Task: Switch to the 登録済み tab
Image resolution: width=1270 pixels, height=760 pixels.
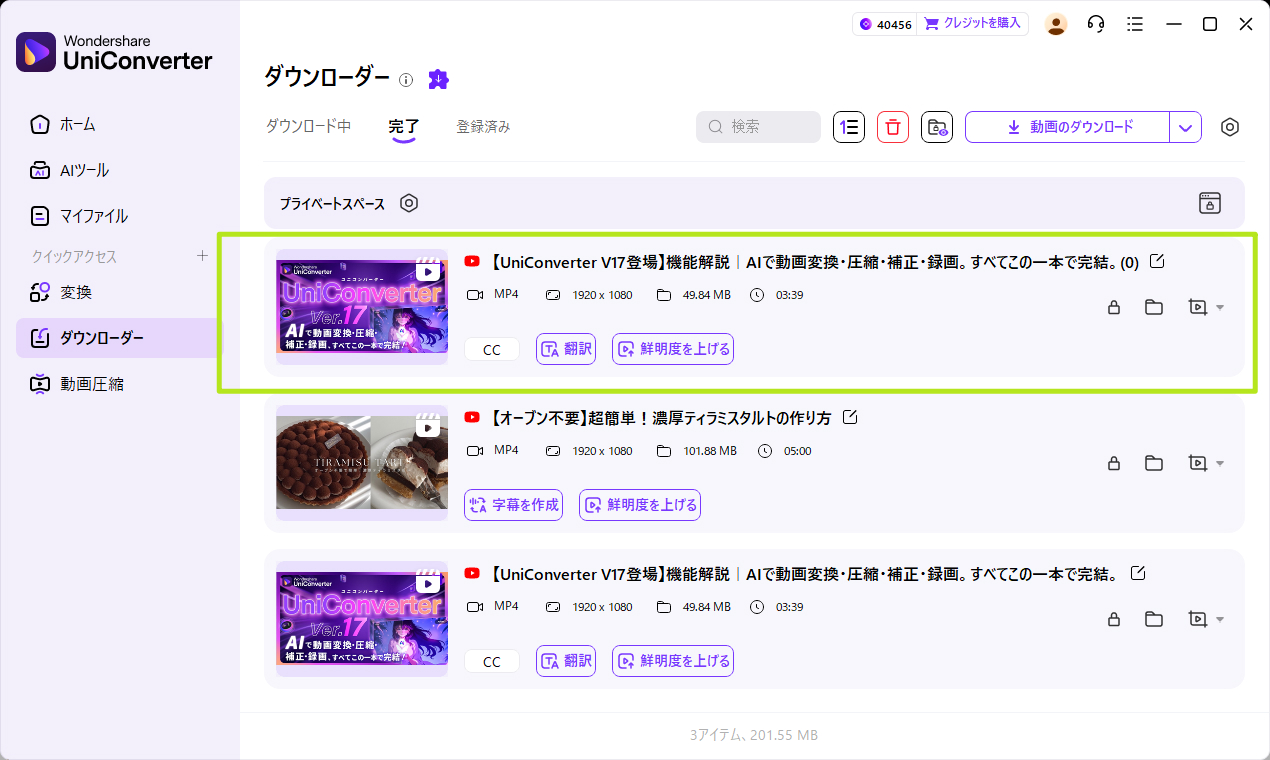Action: 483,127
